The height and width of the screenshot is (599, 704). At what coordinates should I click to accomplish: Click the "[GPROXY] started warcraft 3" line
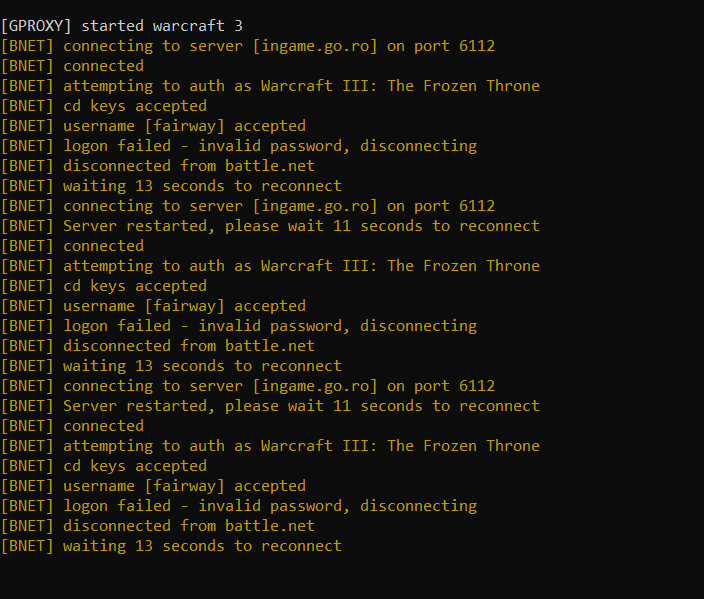(122, 26)
